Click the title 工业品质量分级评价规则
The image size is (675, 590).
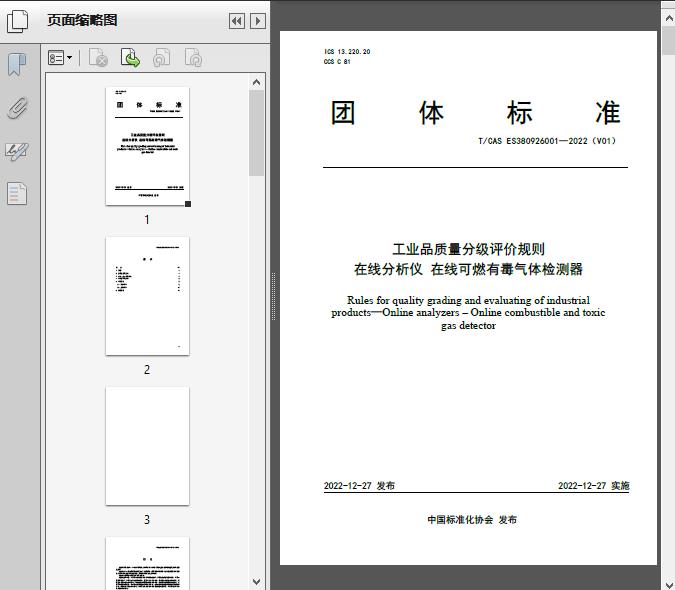[x=468, y=249]
